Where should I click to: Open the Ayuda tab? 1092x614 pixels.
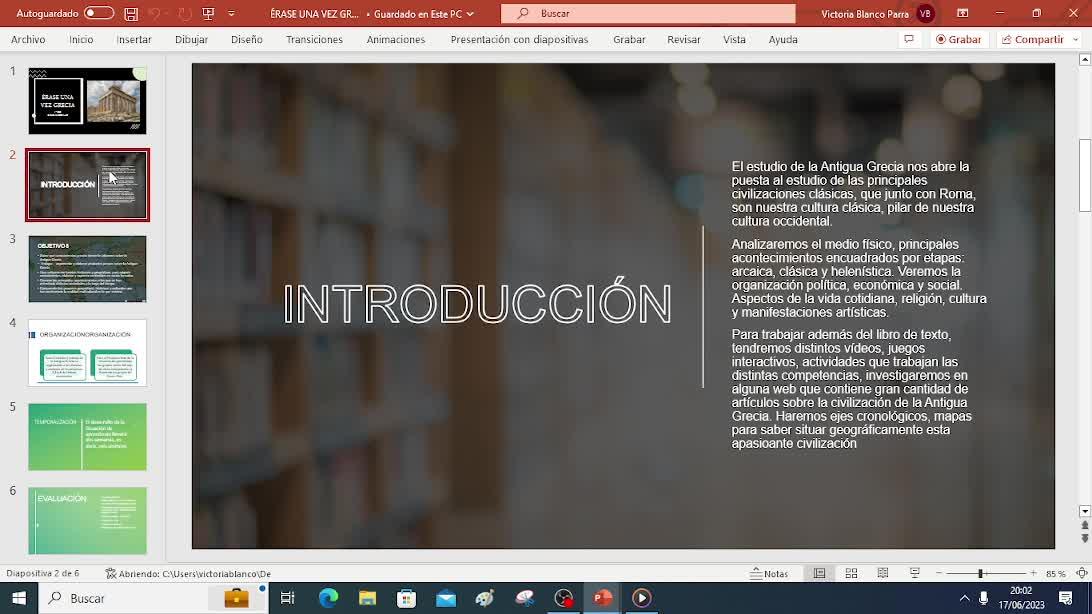pyautogui.click(x=783, y=40)
